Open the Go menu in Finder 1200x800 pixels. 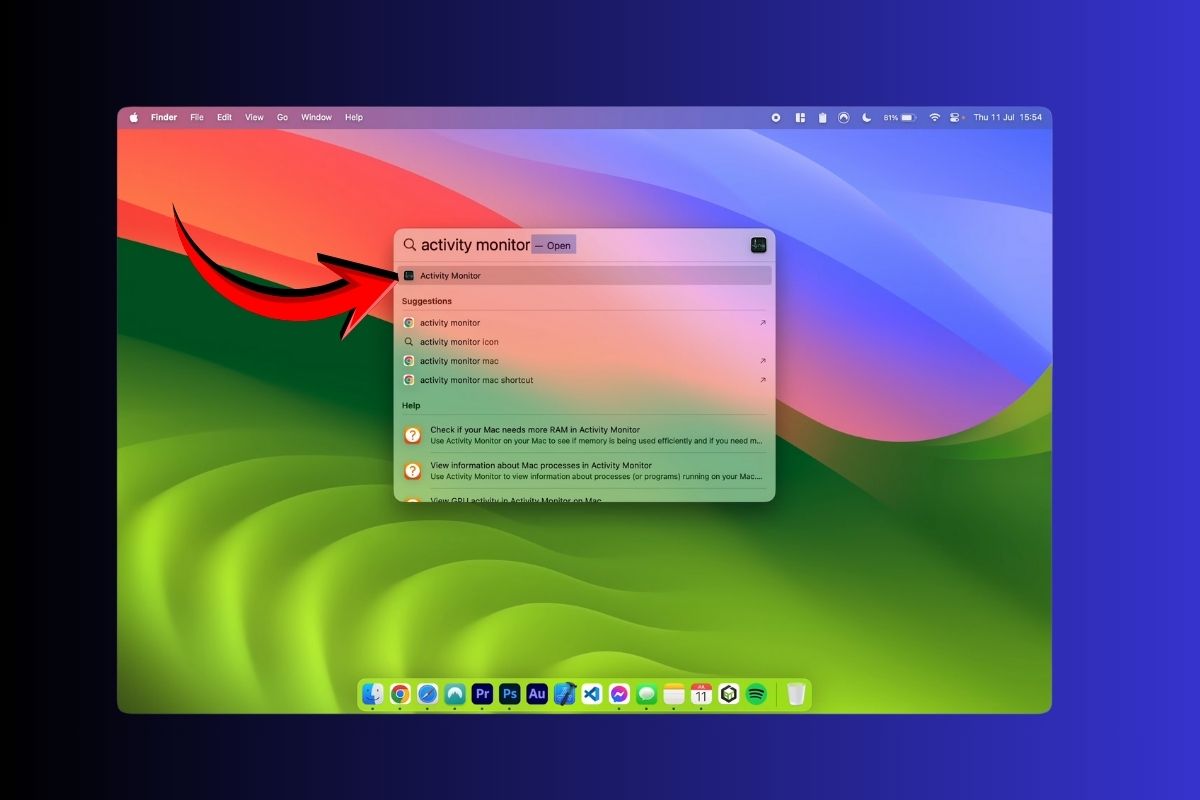point(282,117)
